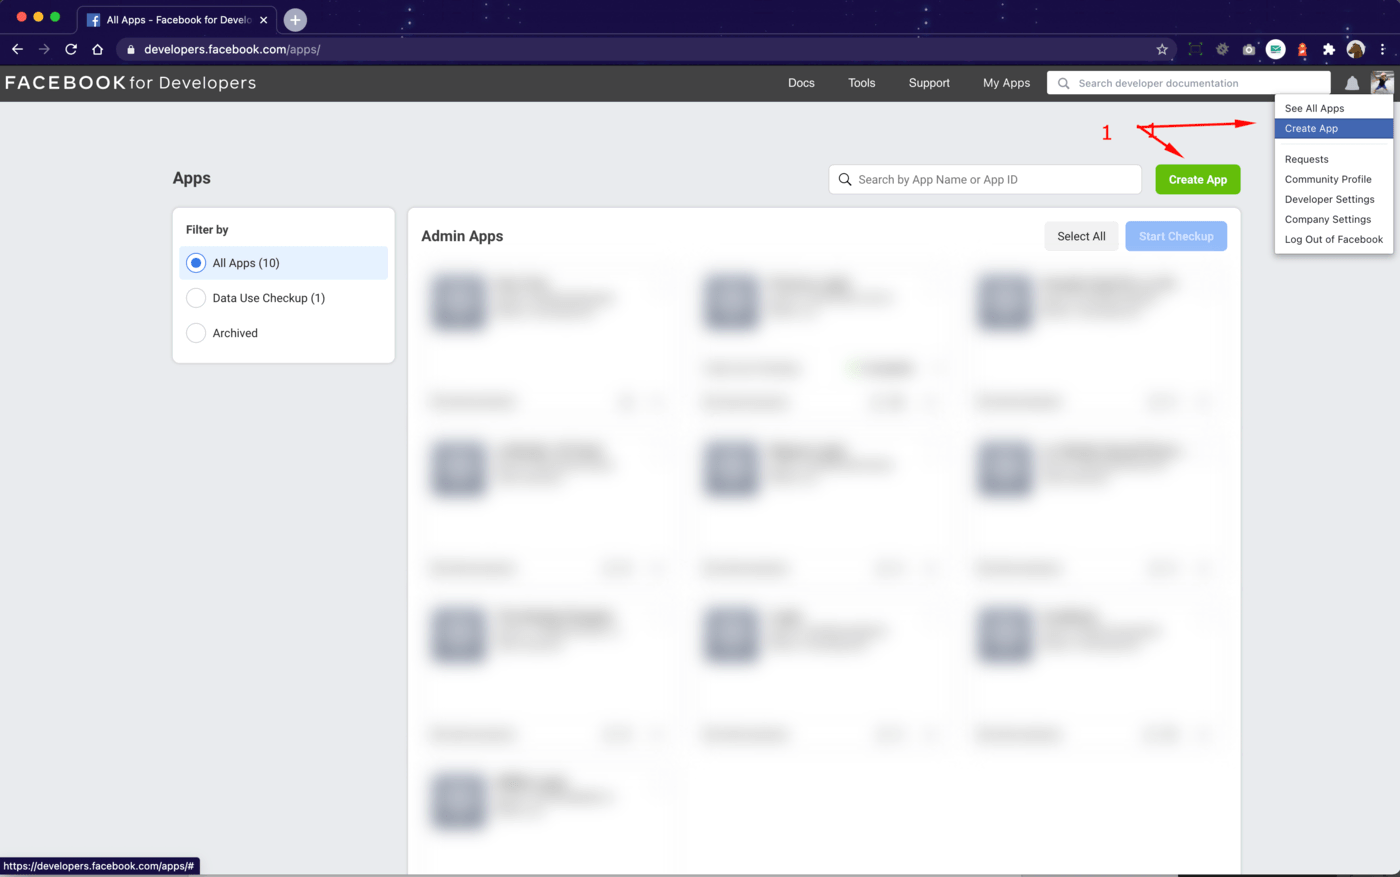This screenshot has height=877, width=1400.
Task: Choose Create App from the dropdown menu
Action: (1311, 129)
